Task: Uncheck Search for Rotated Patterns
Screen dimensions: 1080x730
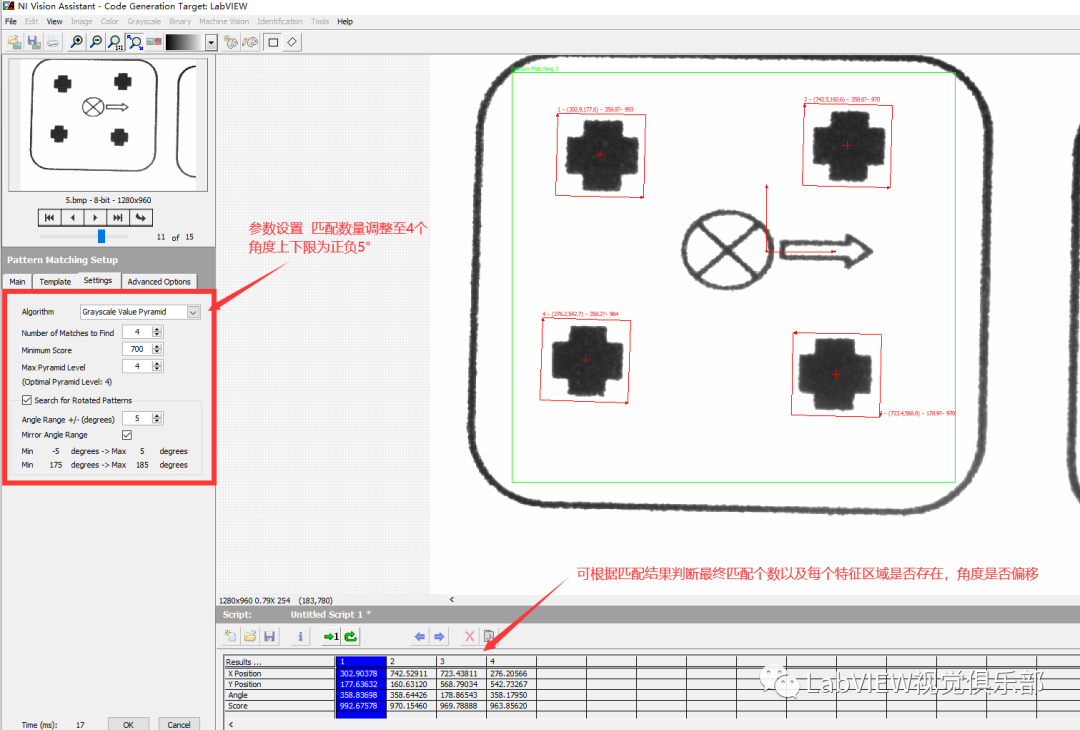Action: 26,400
